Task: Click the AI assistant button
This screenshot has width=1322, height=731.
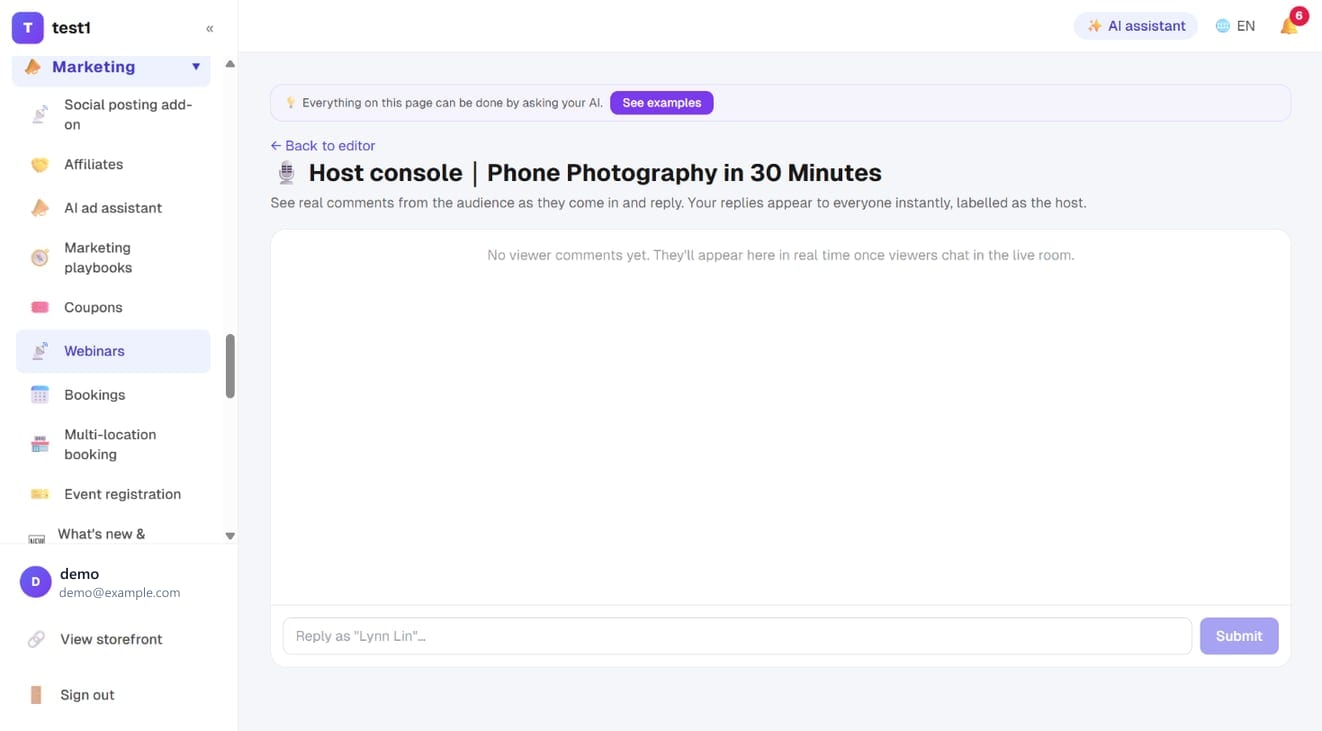Action: pos(1136,26)
